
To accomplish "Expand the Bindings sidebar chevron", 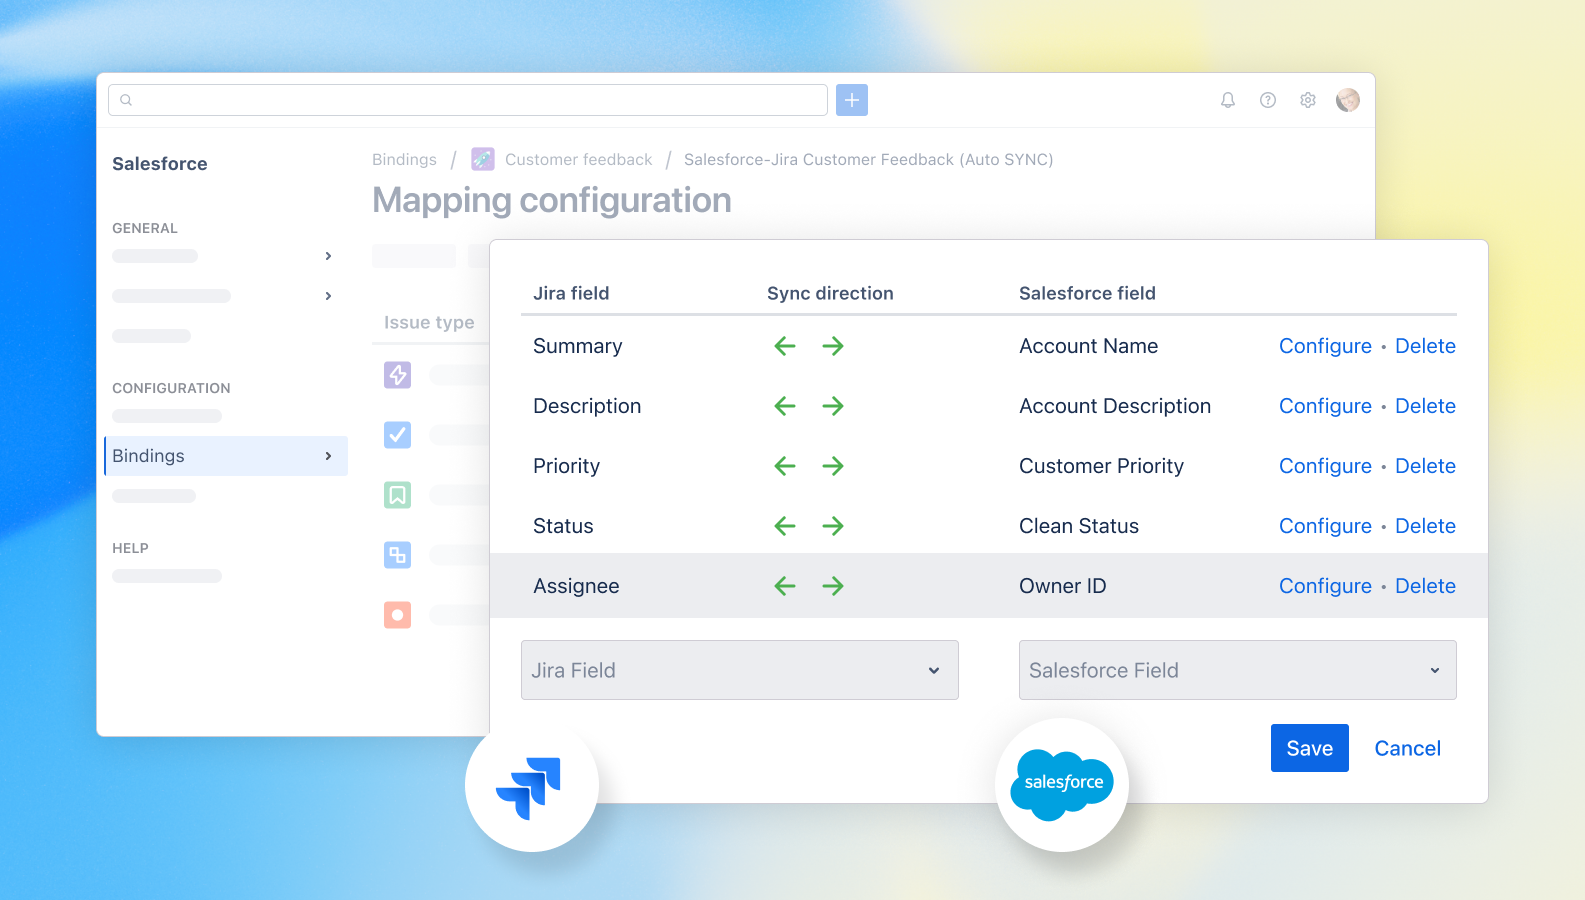I will coord(328,456).
